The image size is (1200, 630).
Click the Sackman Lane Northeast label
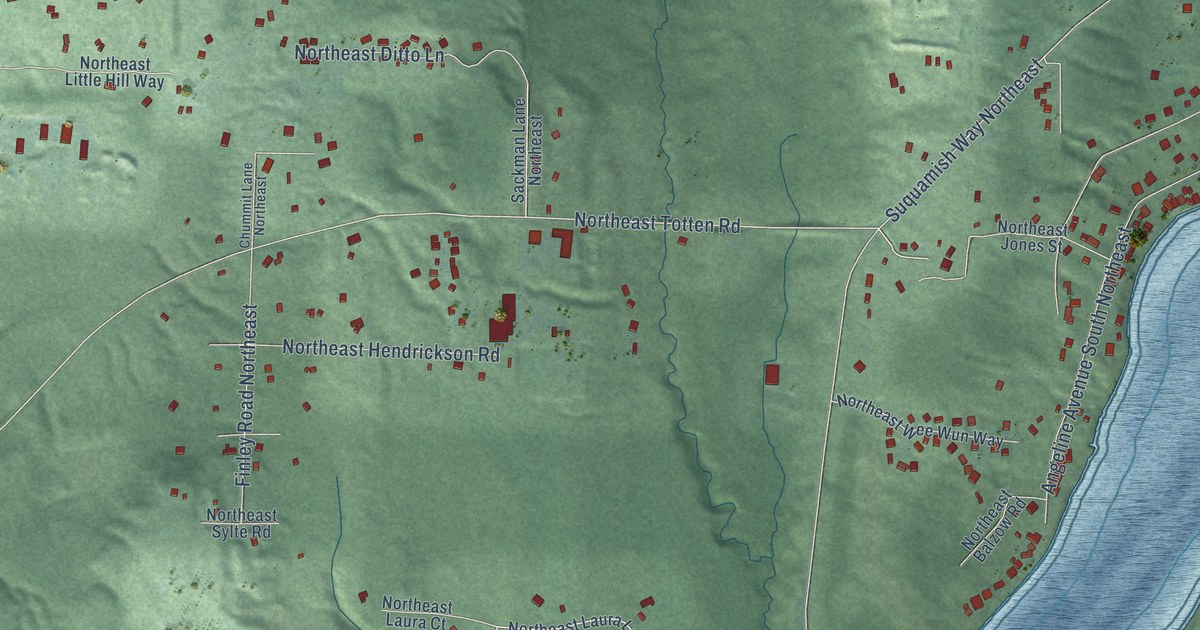pos(526,151)
